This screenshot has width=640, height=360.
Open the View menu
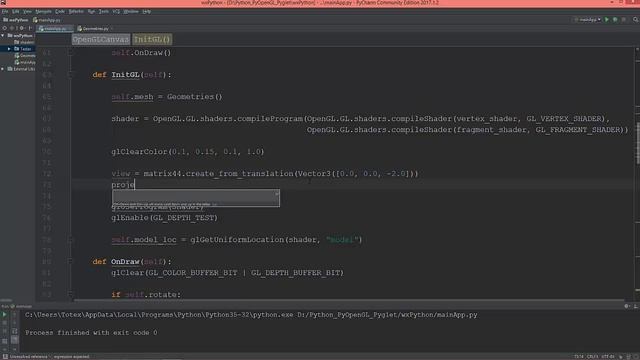click(x=27, y=11)
